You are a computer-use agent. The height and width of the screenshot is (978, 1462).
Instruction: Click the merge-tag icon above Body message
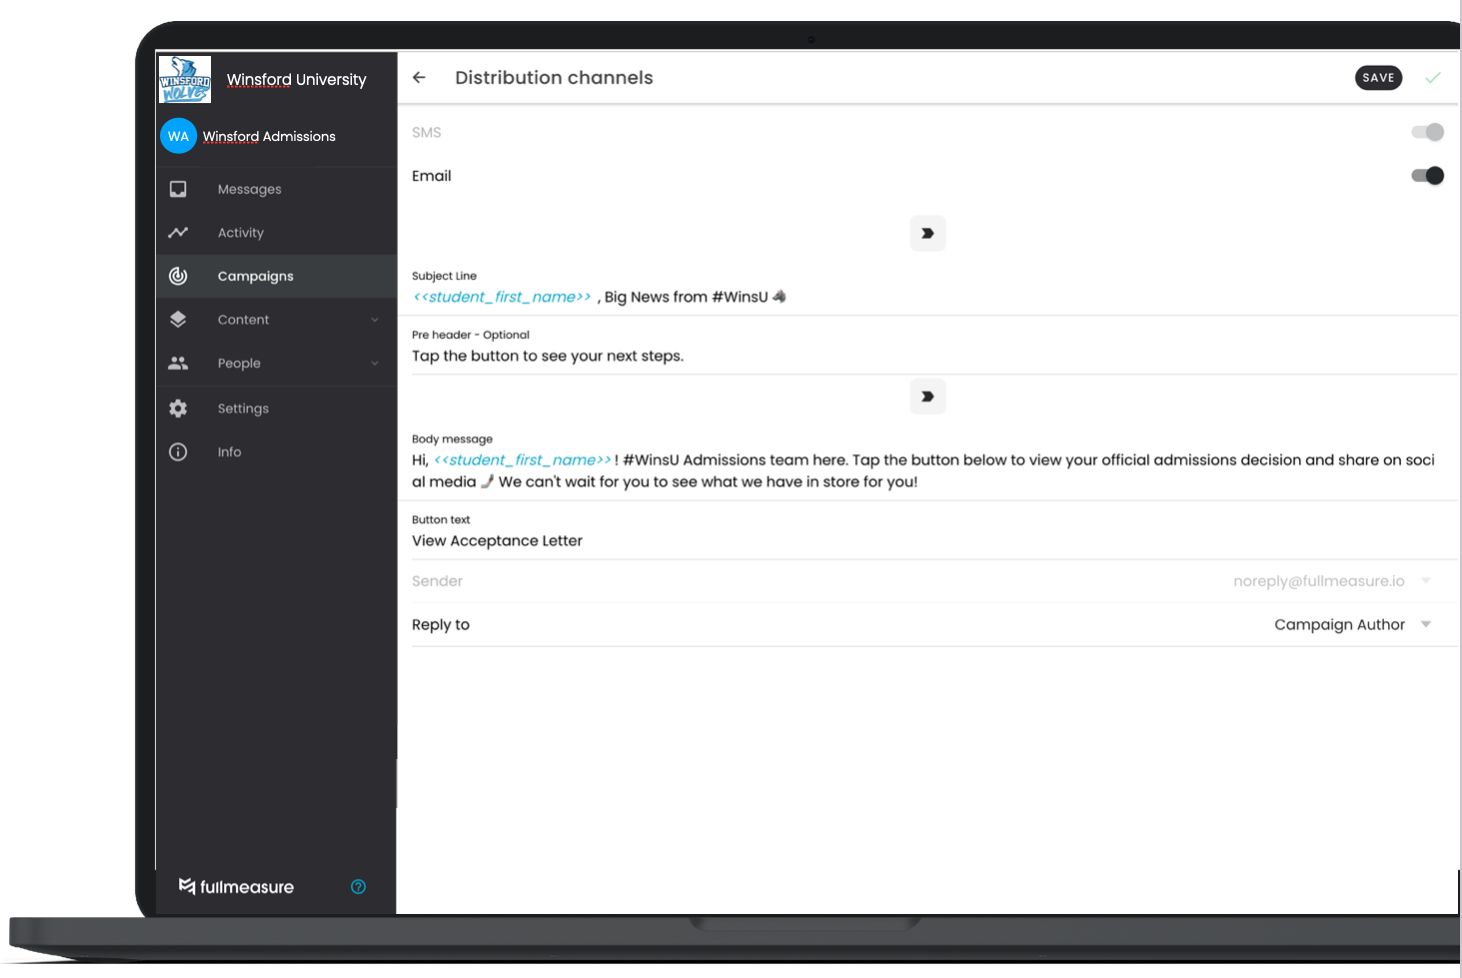928,397
